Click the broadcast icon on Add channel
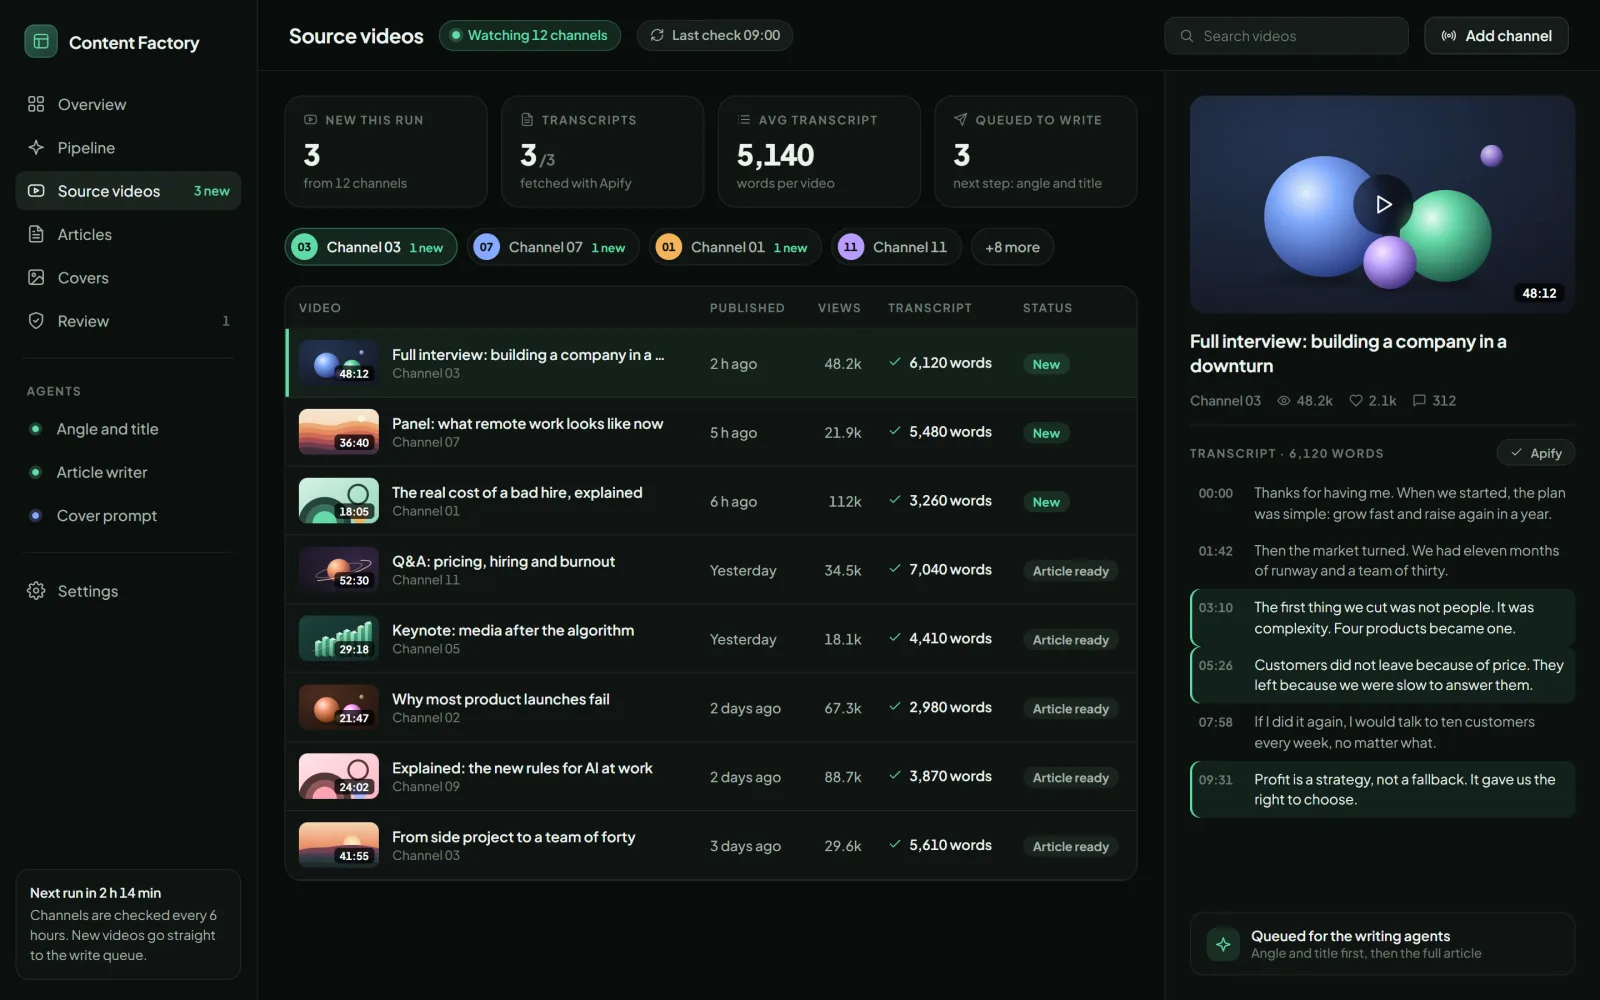Screen dimensions: 1600x1000 coord(1448,36)
